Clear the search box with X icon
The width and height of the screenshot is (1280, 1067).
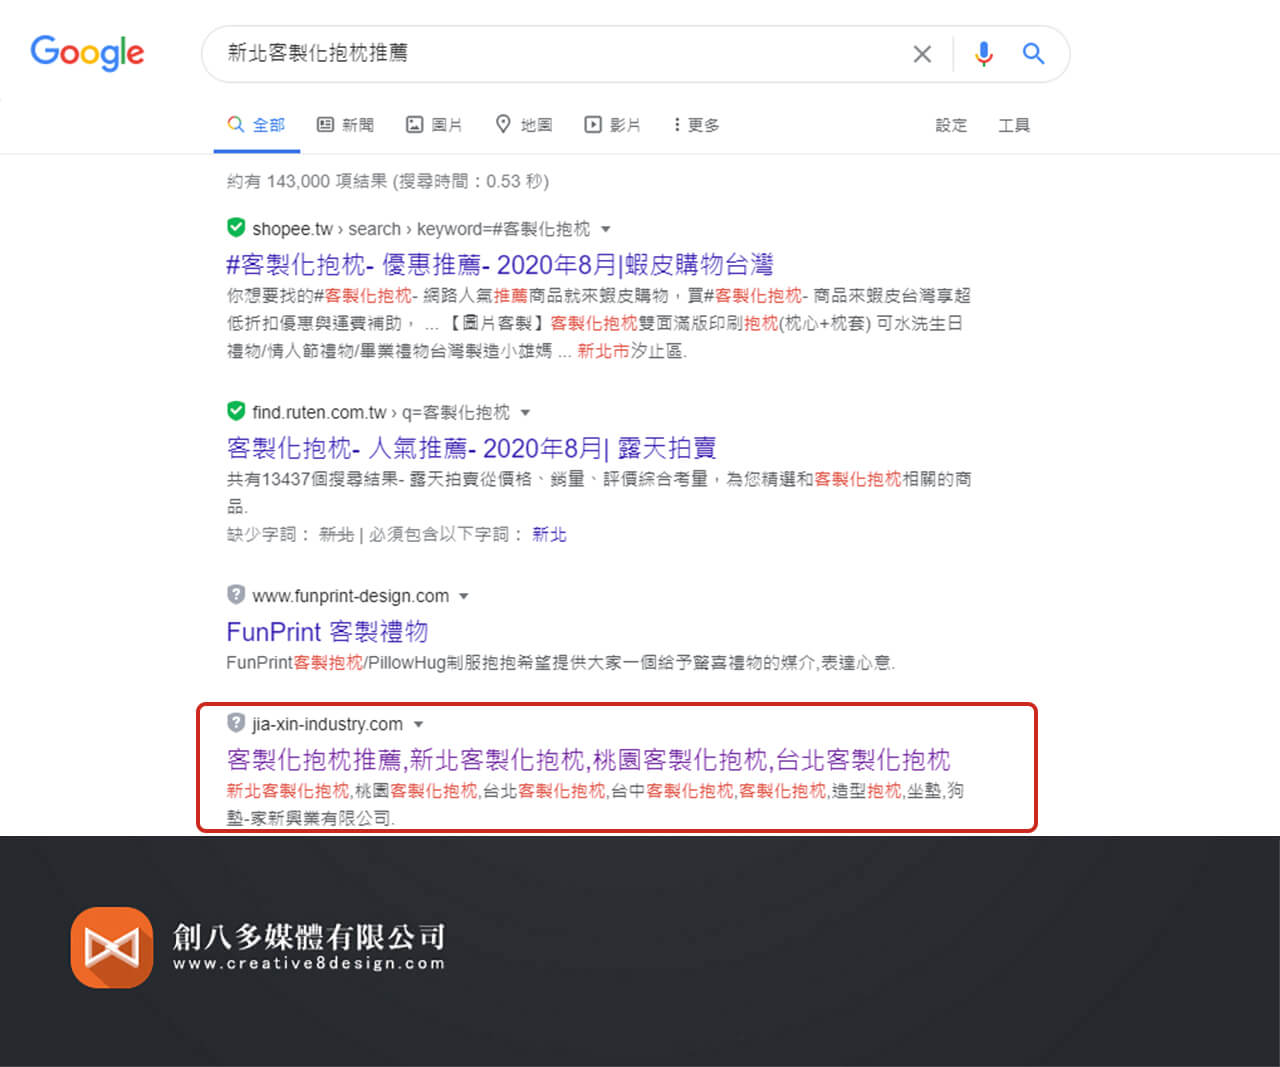(x=922, y=54)
